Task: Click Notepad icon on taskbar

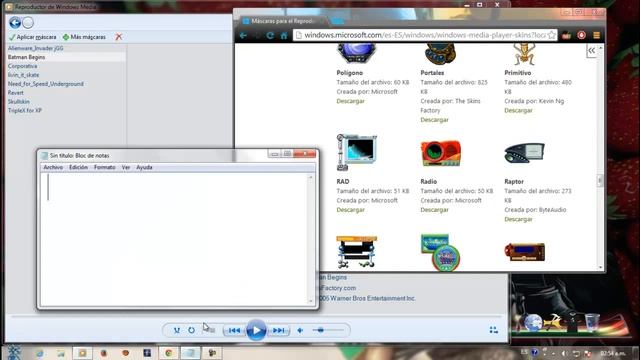Action: (x=190, y=353)
